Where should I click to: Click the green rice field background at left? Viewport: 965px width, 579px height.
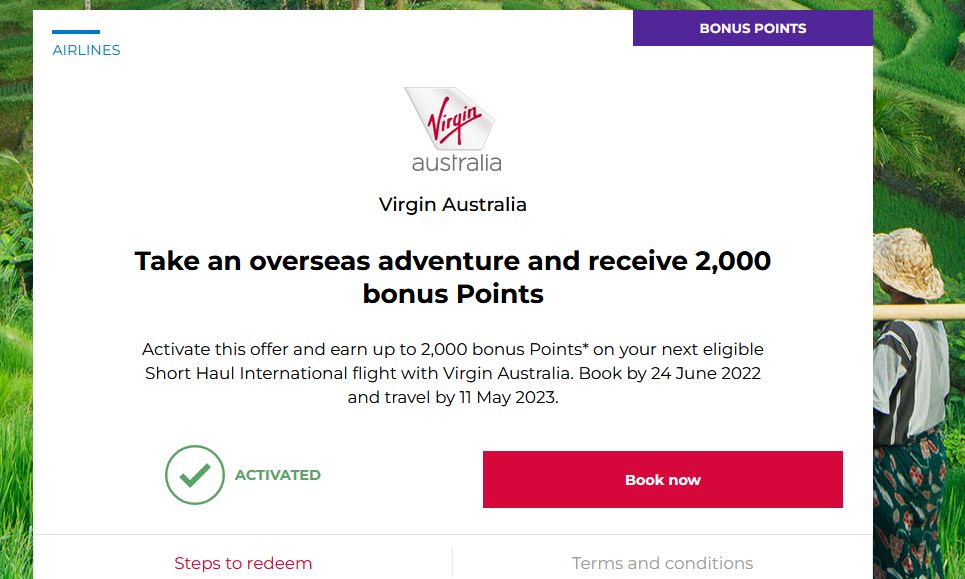point(15,300)
